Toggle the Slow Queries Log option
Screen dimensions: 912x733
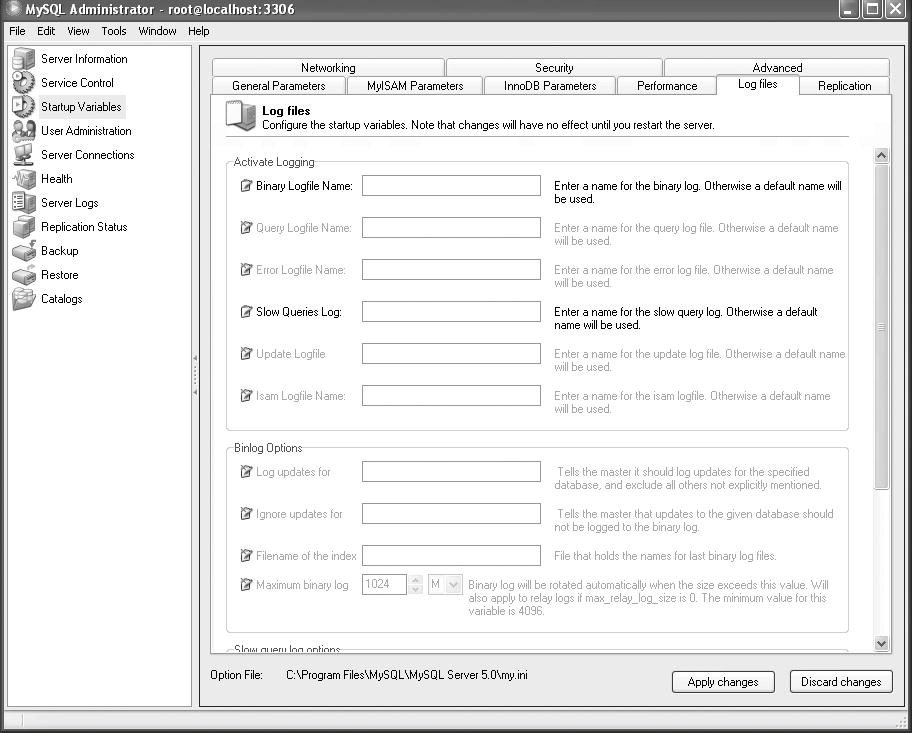[246, 312]
